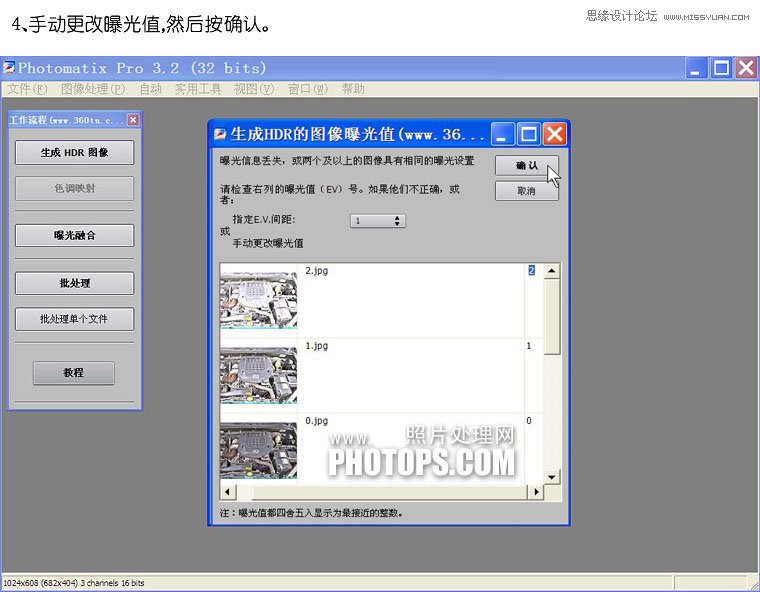The image size is (760, 592).
Task: Close the 生成HDR exposure dialog
Action: point(554,134)
